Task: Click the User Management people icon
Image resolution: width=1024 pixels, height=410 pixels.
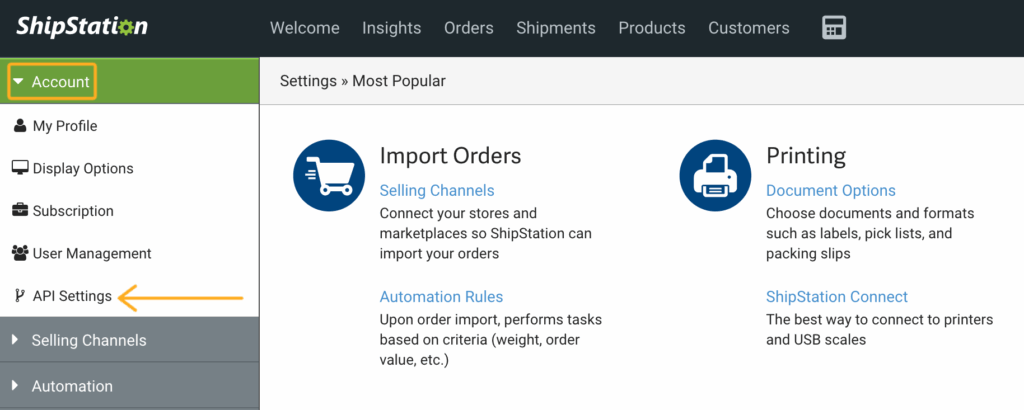Action: (20, 253)
